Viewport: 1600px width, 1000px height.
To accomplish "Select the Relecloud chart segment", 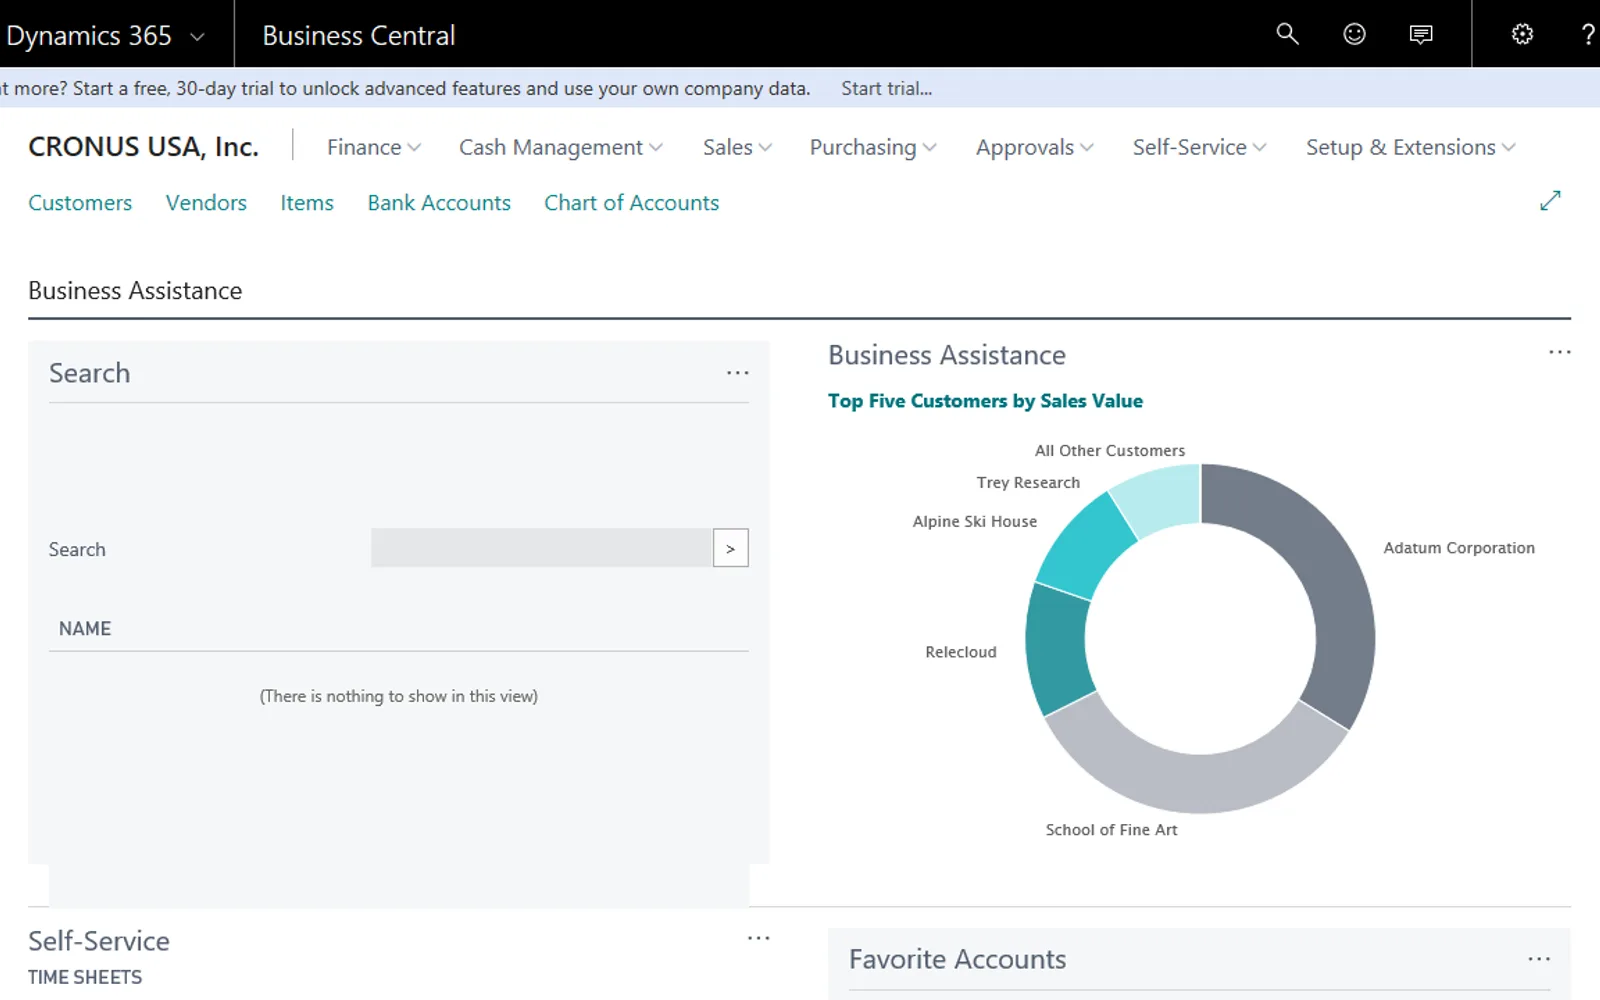I will 1058,649.
